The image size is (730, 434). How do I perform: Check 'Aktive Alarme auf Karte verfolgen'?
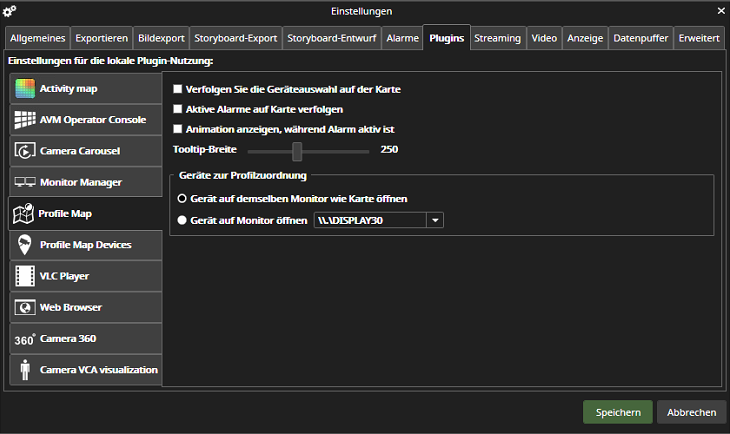click(x=177, y=109)
